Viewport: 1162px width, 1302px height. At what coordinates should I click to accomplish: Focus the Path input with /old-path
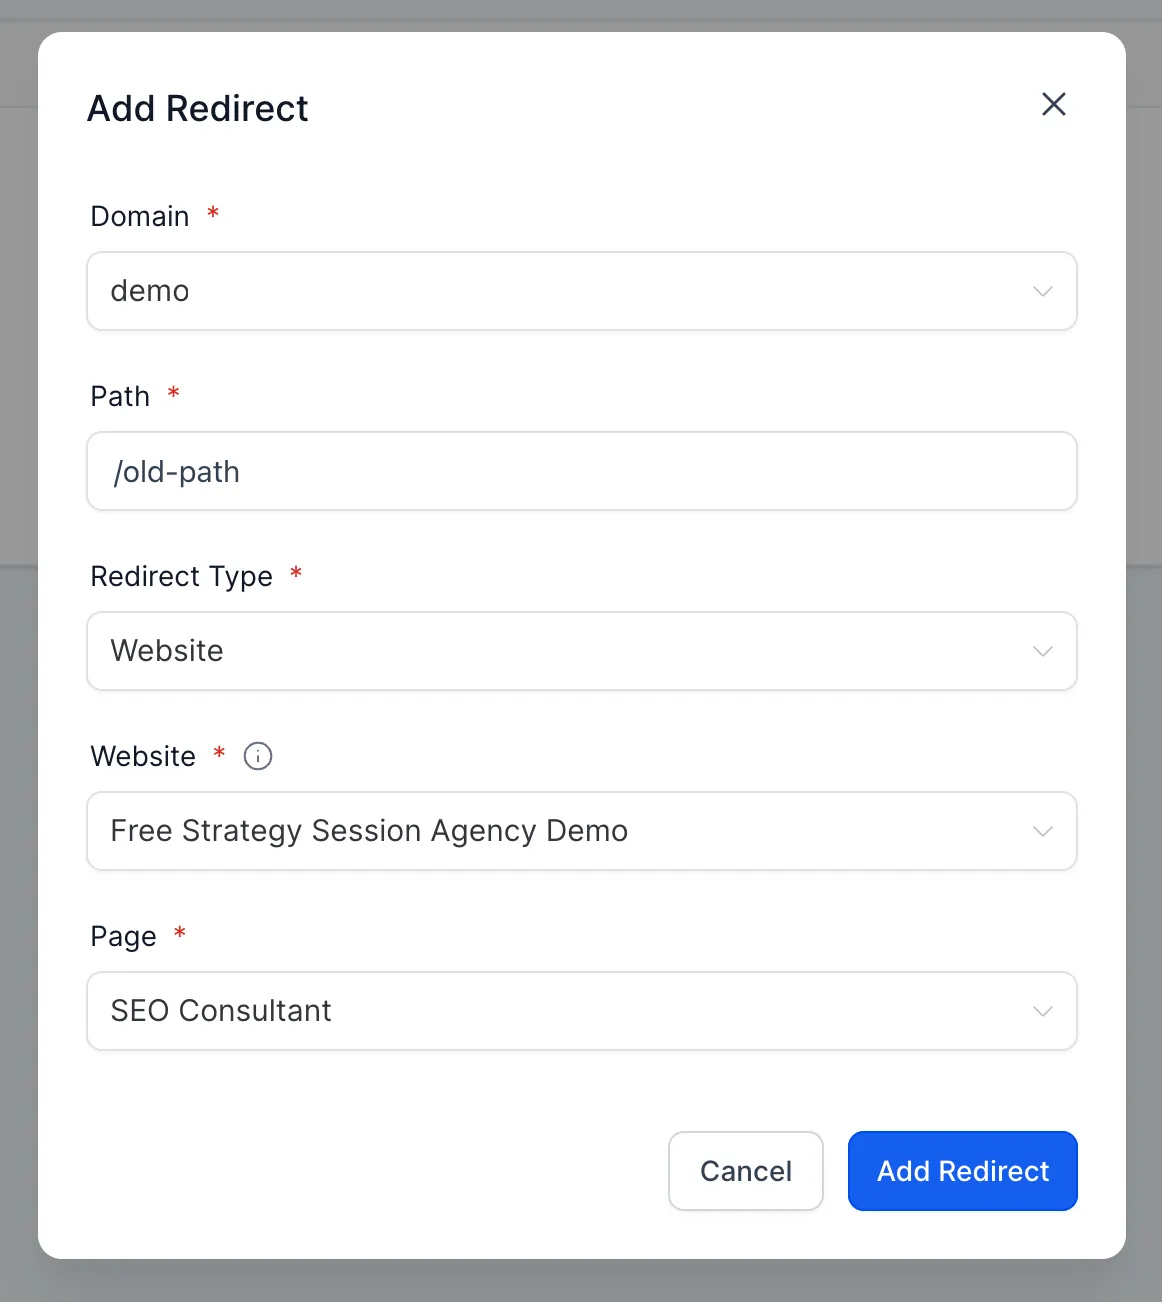point(581,471)
